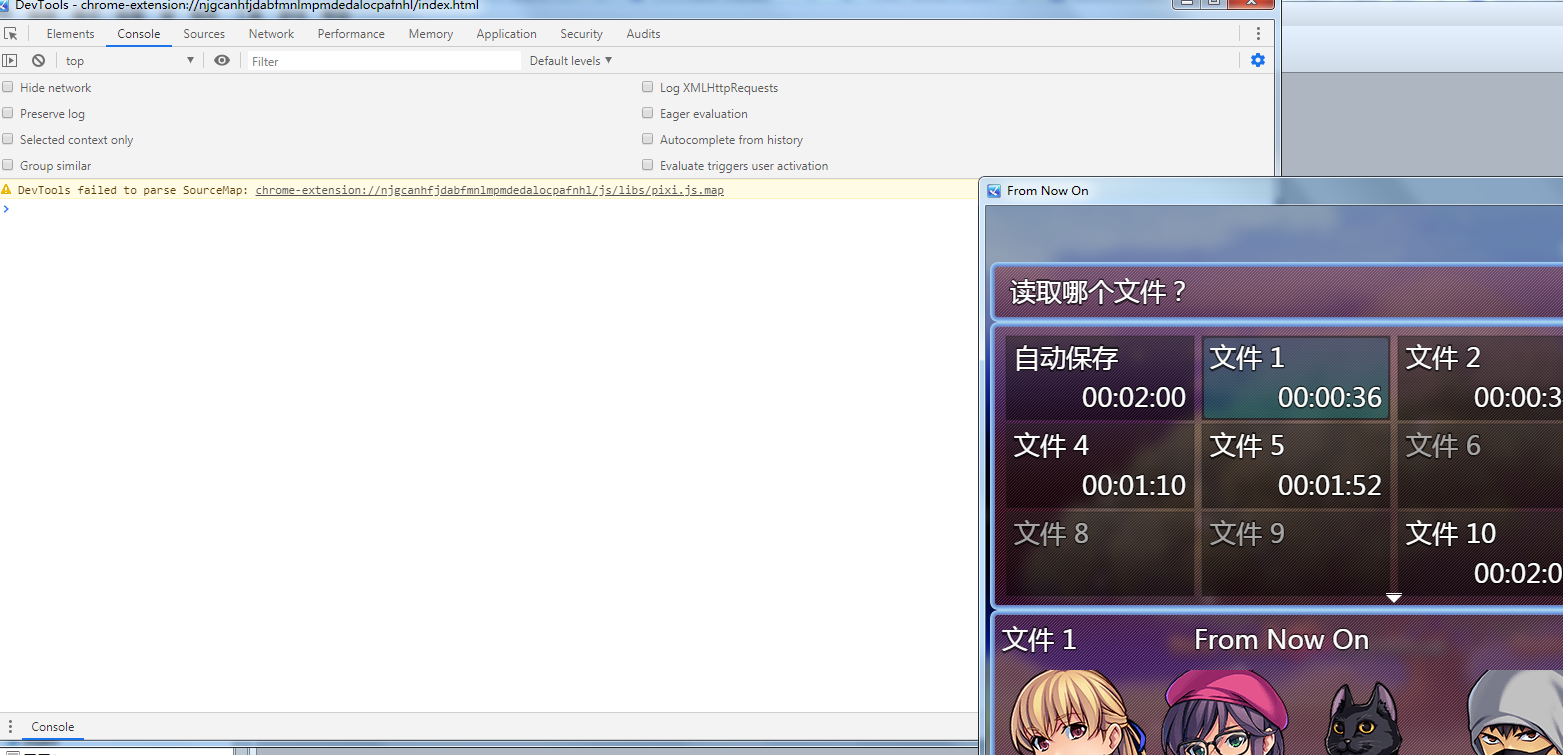Open the Network tab

pyautogui.click(x=271, y=34)
